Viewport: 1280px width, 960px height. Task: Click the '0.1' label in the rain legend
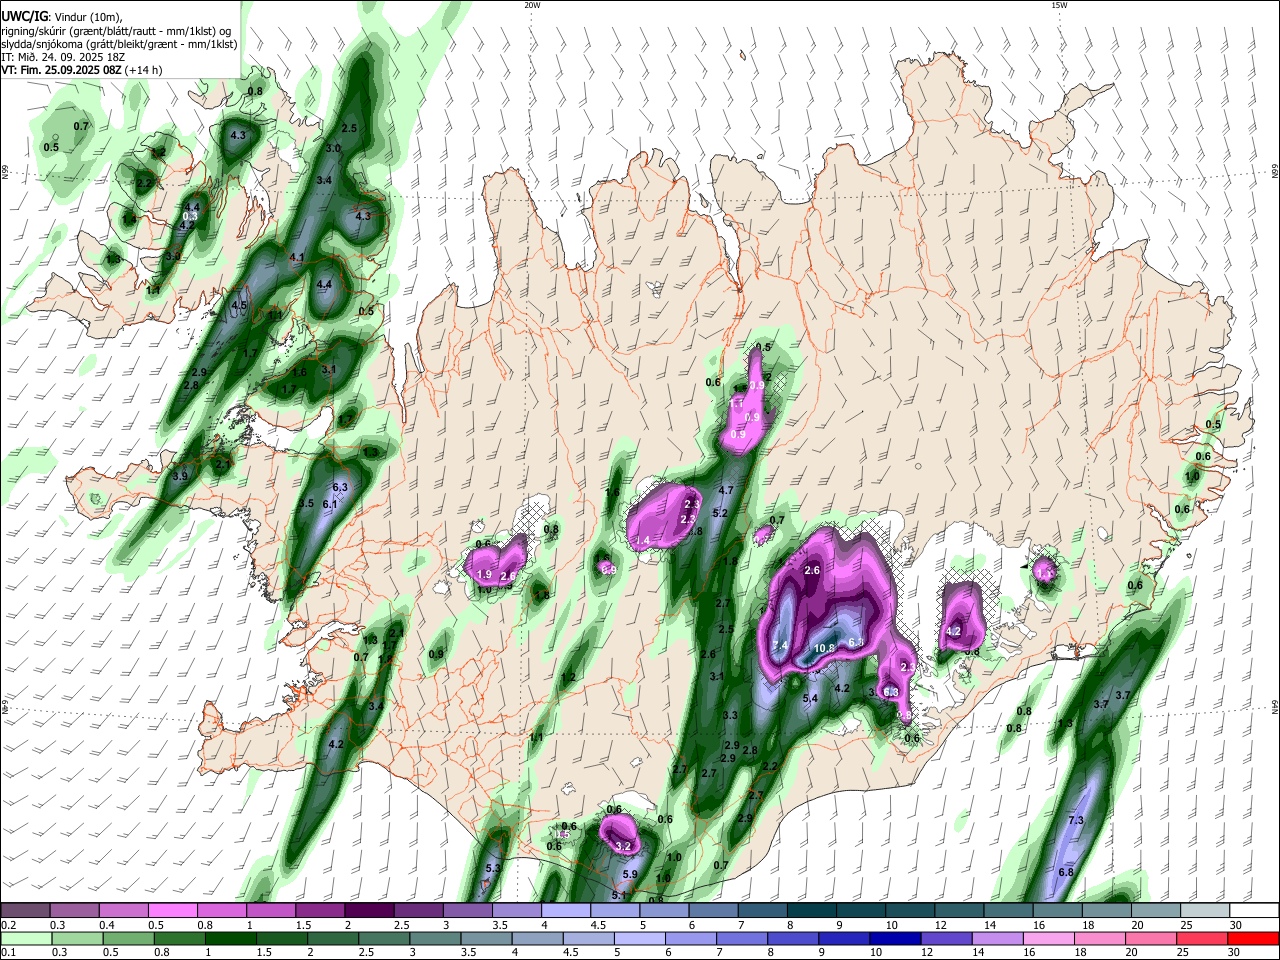pos(8,953)
